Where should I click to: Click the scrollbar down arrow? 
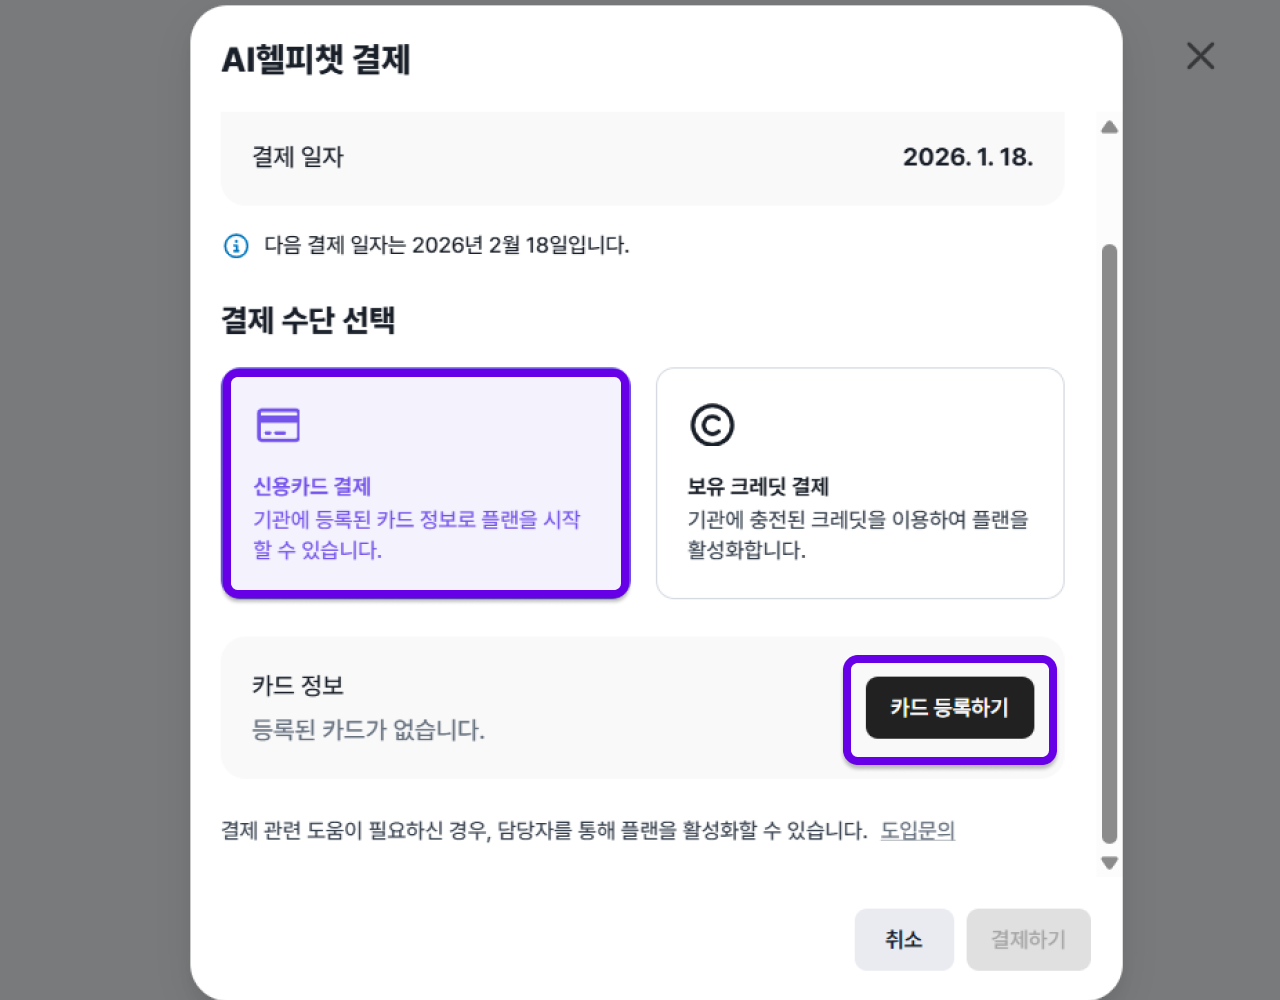coord(1109,862)
